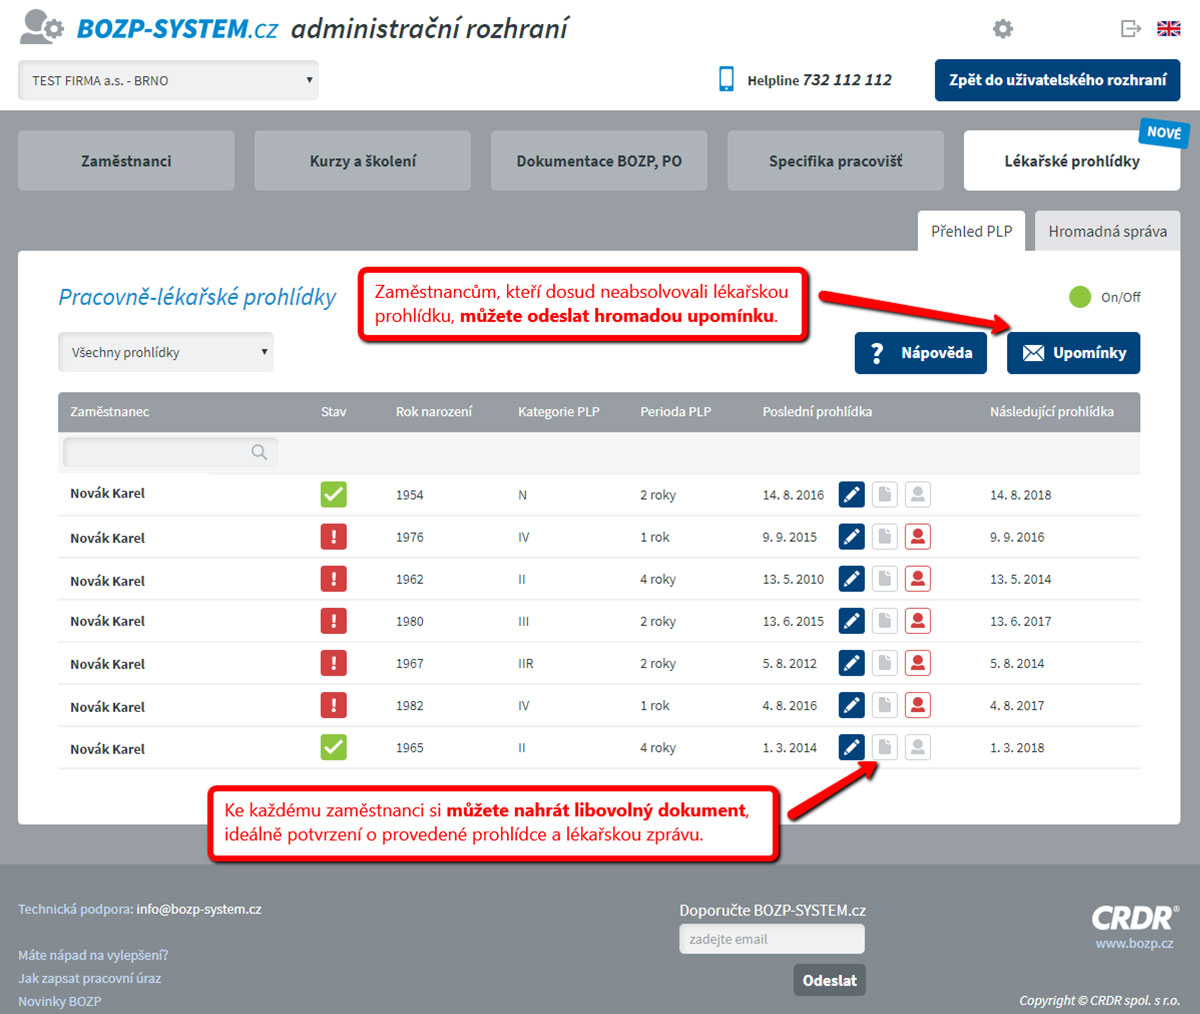Click the IIR category cell
Screen dimensions: 1200x1014
tap(526, 663)
